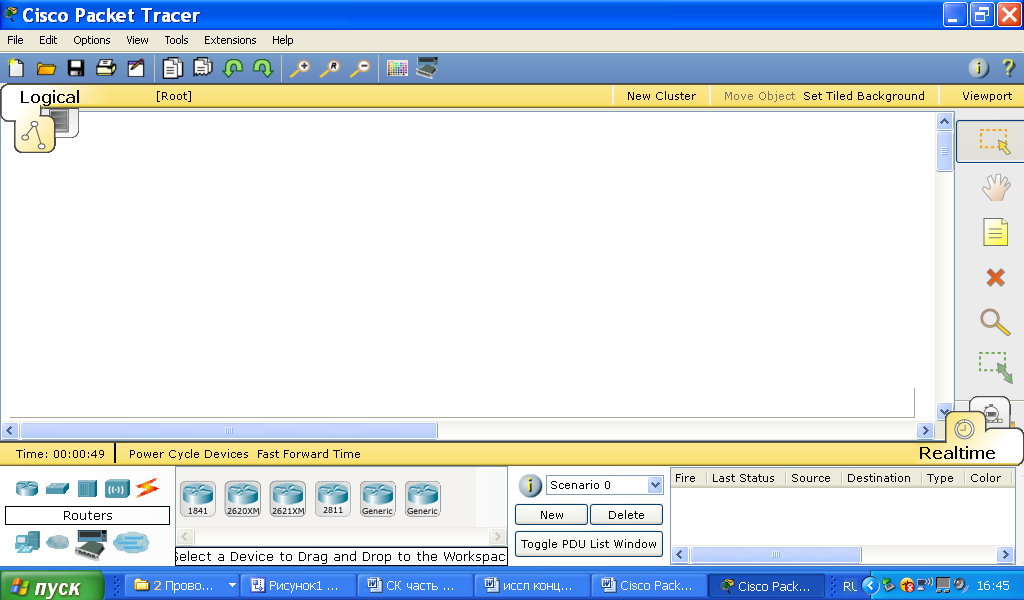The image size is (1024, 600).
Task: Open the File menu
Action: pyautogui.click(x=15, y=40)
